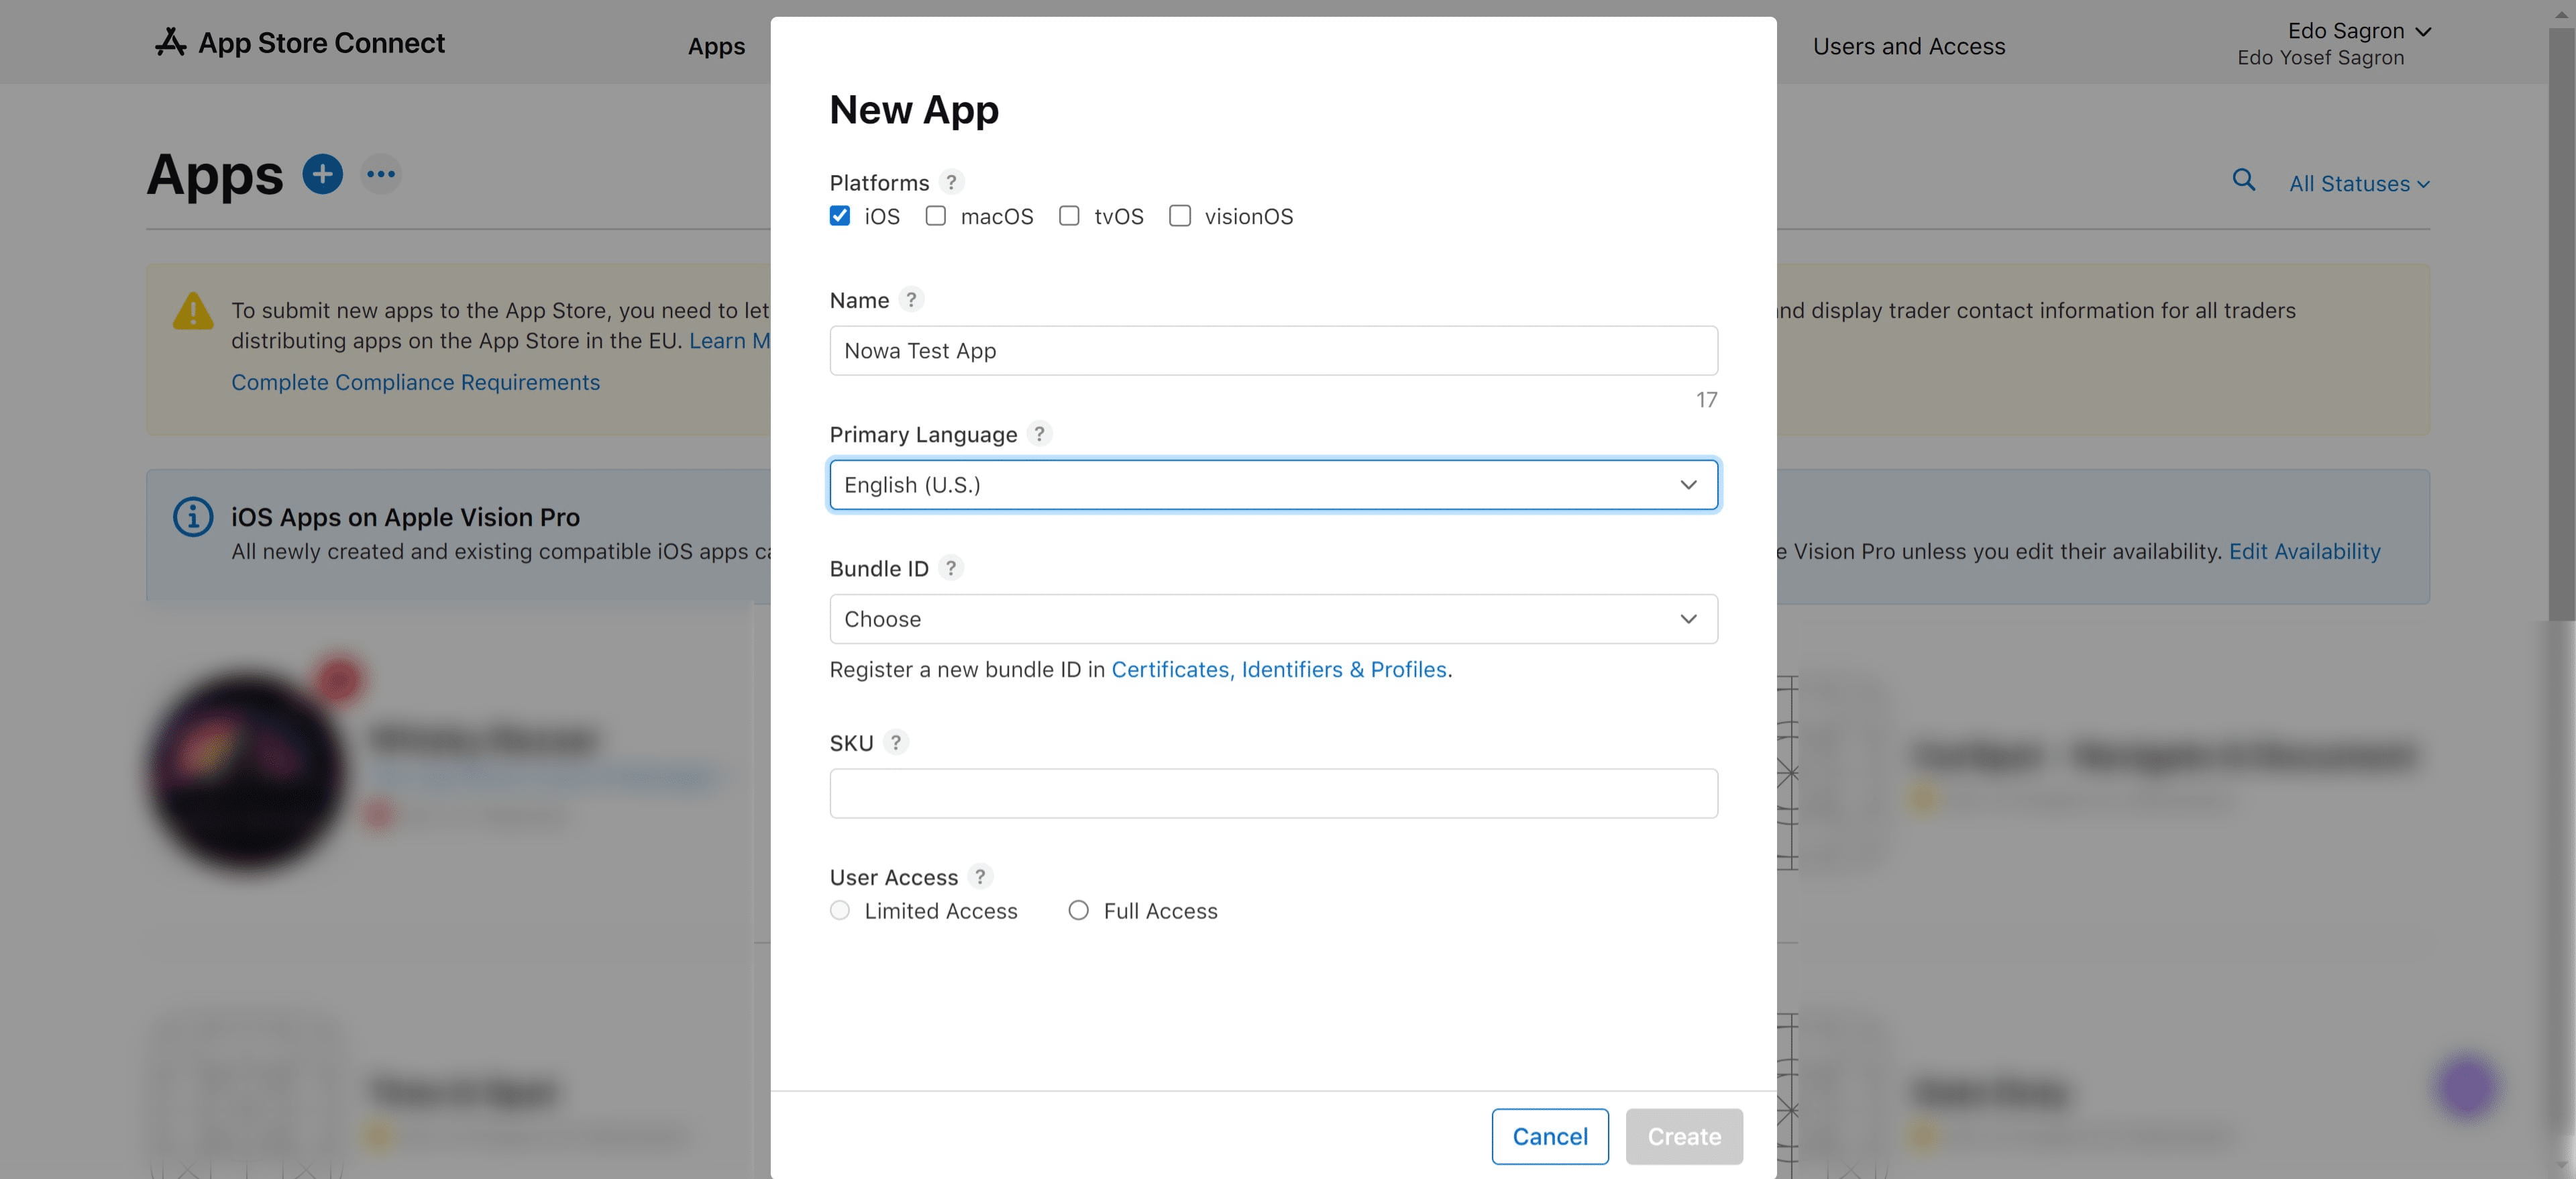Enable the macOS platform checkbox
Image resolution: width=2576 pixels, height=1179 pixels.
pos(935,216)
